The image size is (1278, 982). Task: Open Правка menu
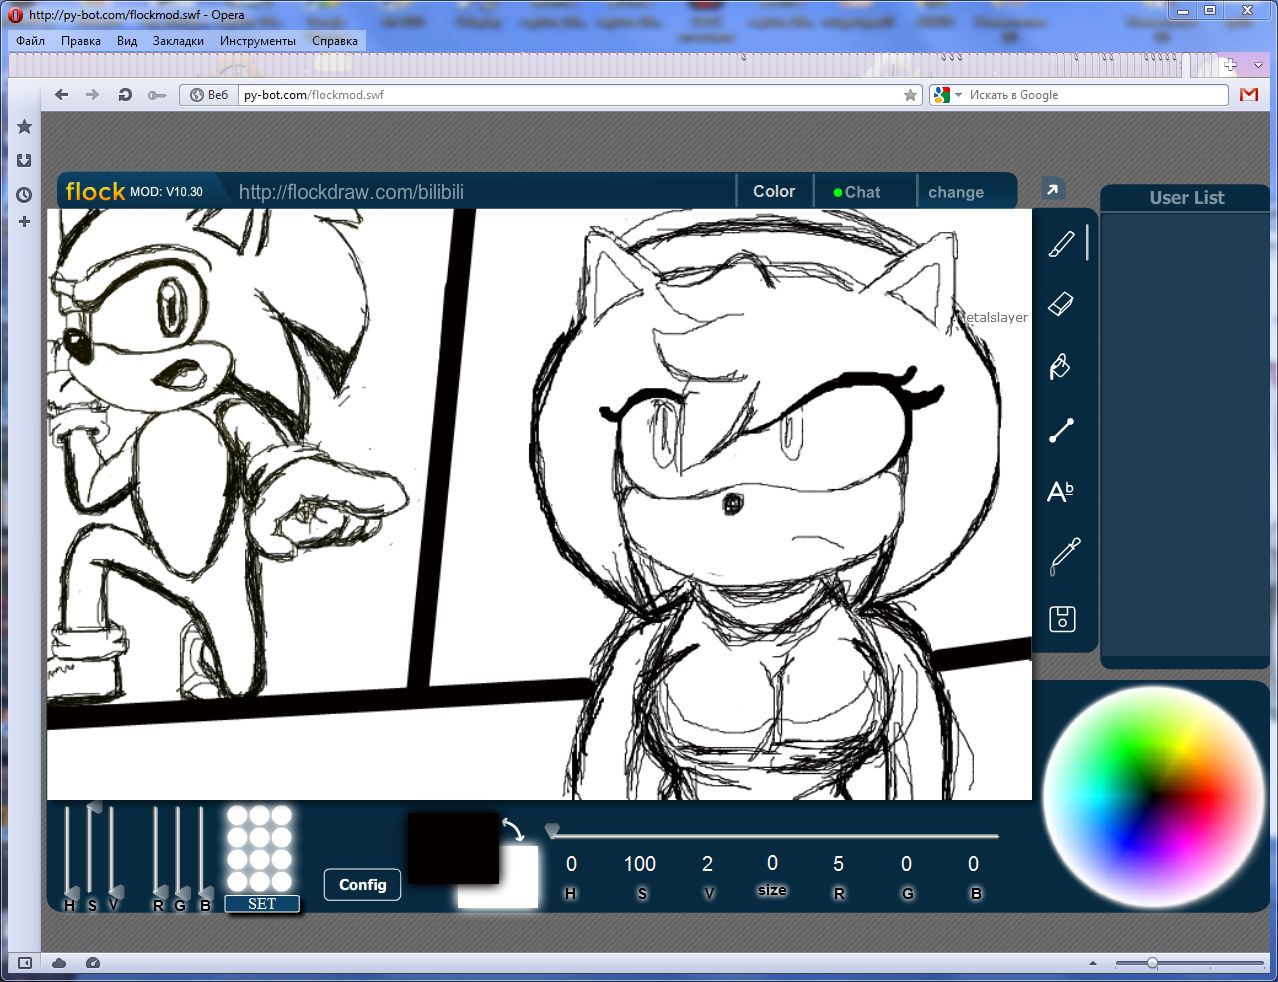pyautogui.click(x=81, y=41)
